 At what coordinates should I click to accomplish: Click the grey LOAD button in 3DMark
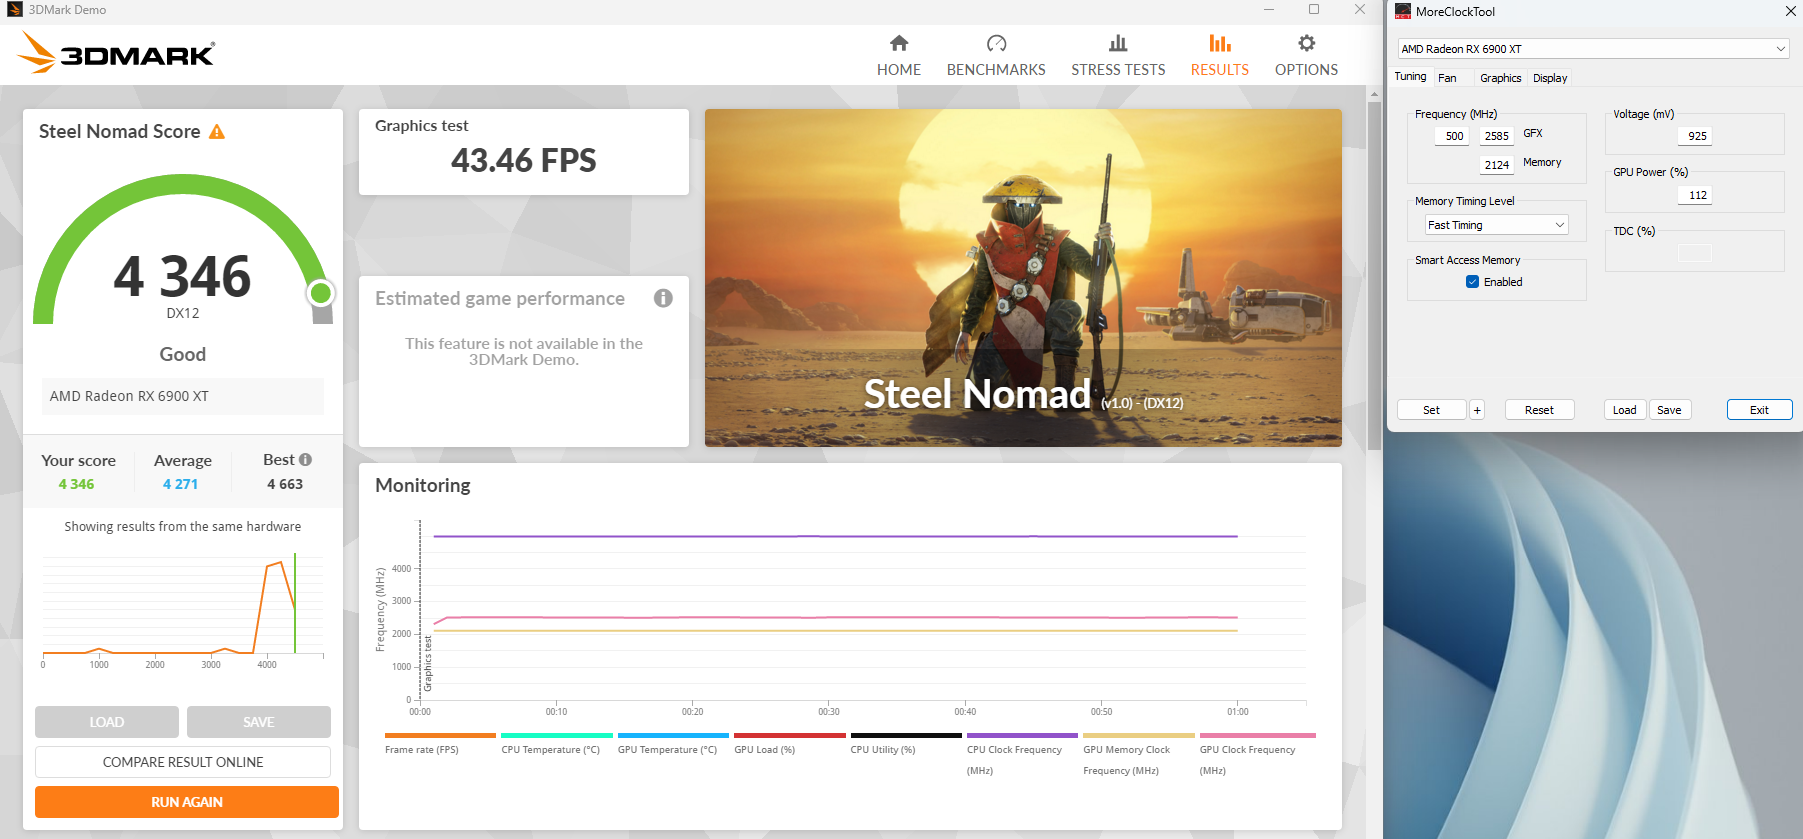tap(107, 722)
